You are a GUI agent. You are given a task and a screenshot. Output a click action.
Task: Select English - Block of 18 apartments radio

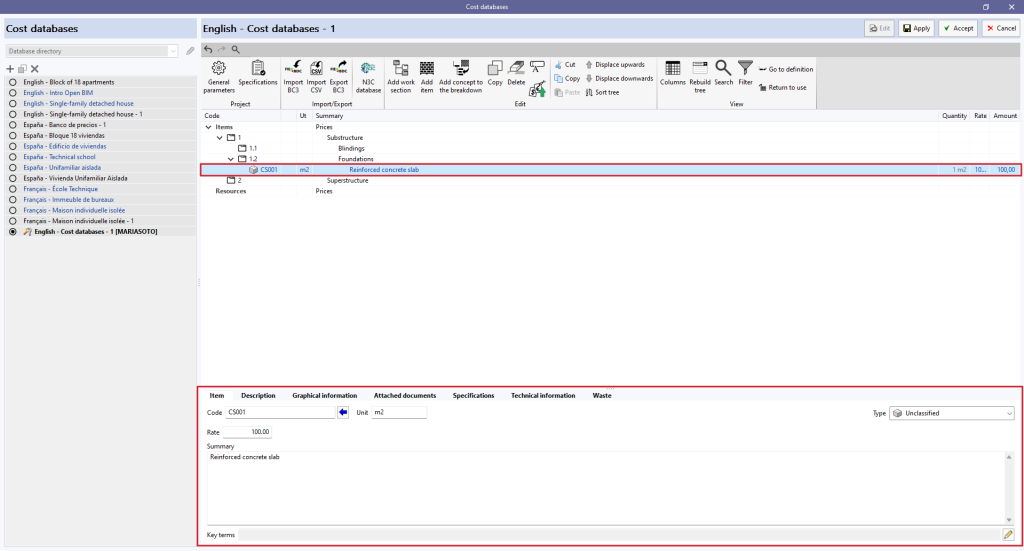12,82
